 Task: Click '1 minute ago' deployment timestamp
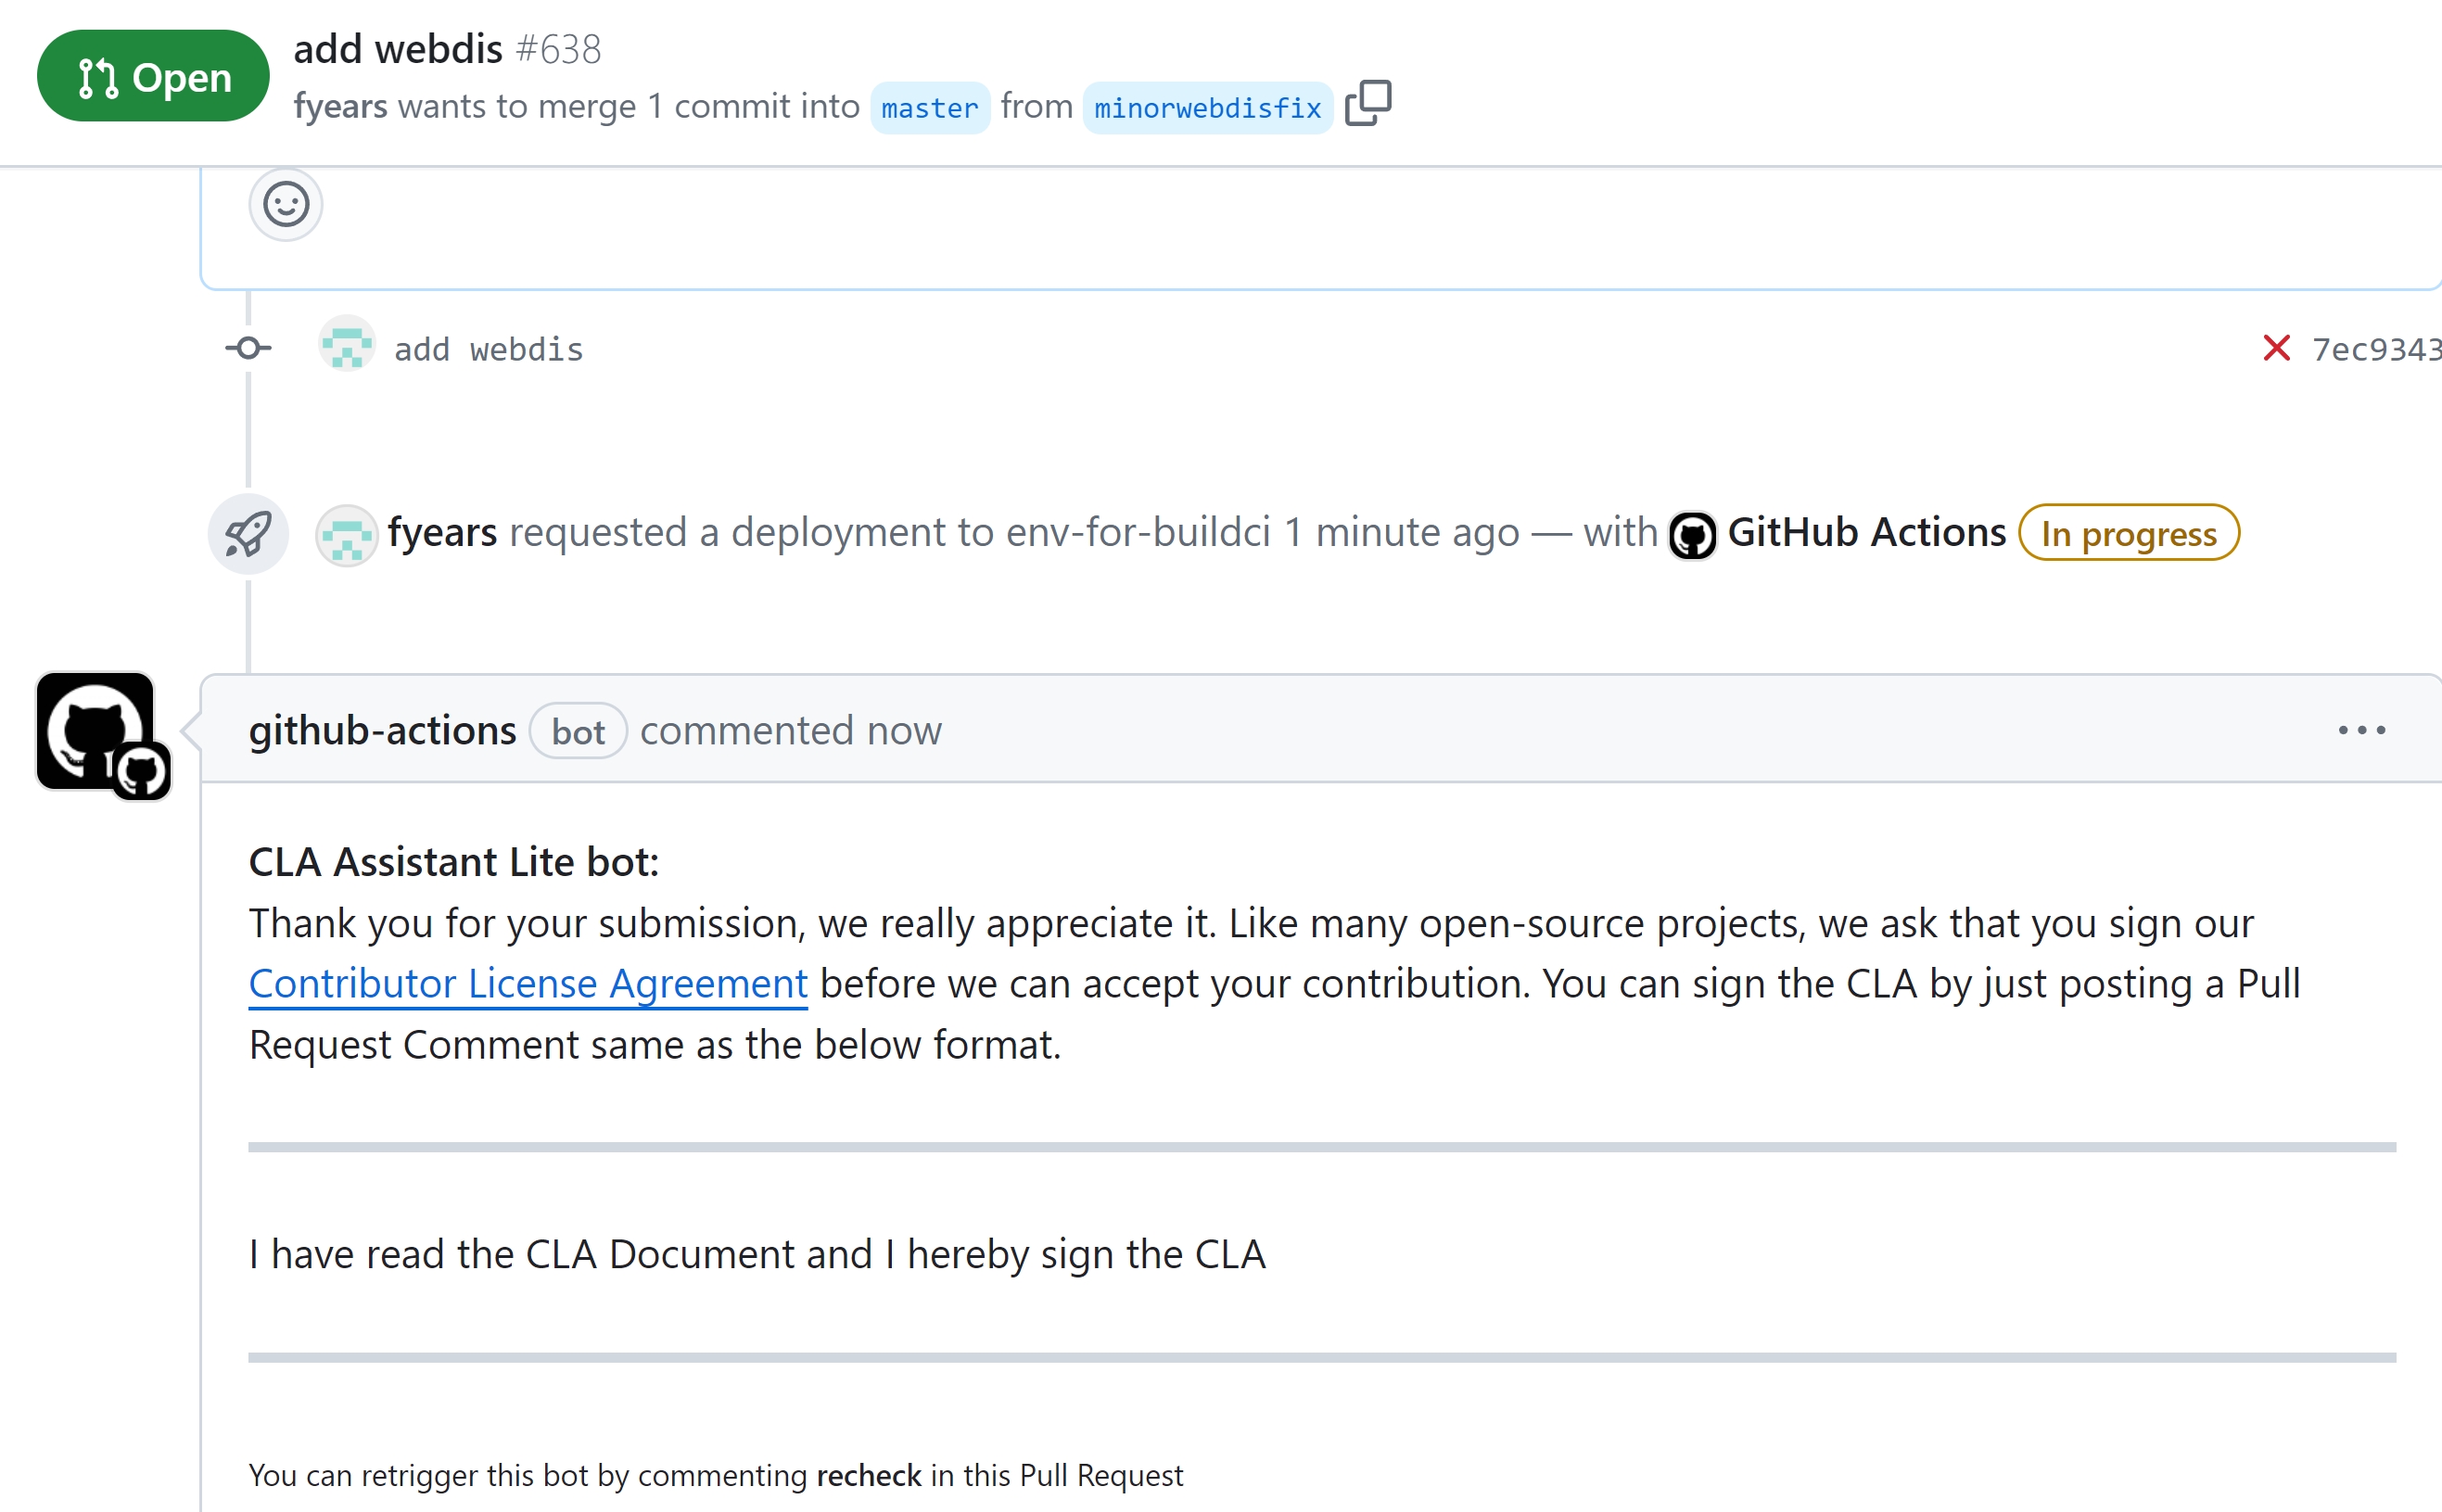click(1401, 532)
